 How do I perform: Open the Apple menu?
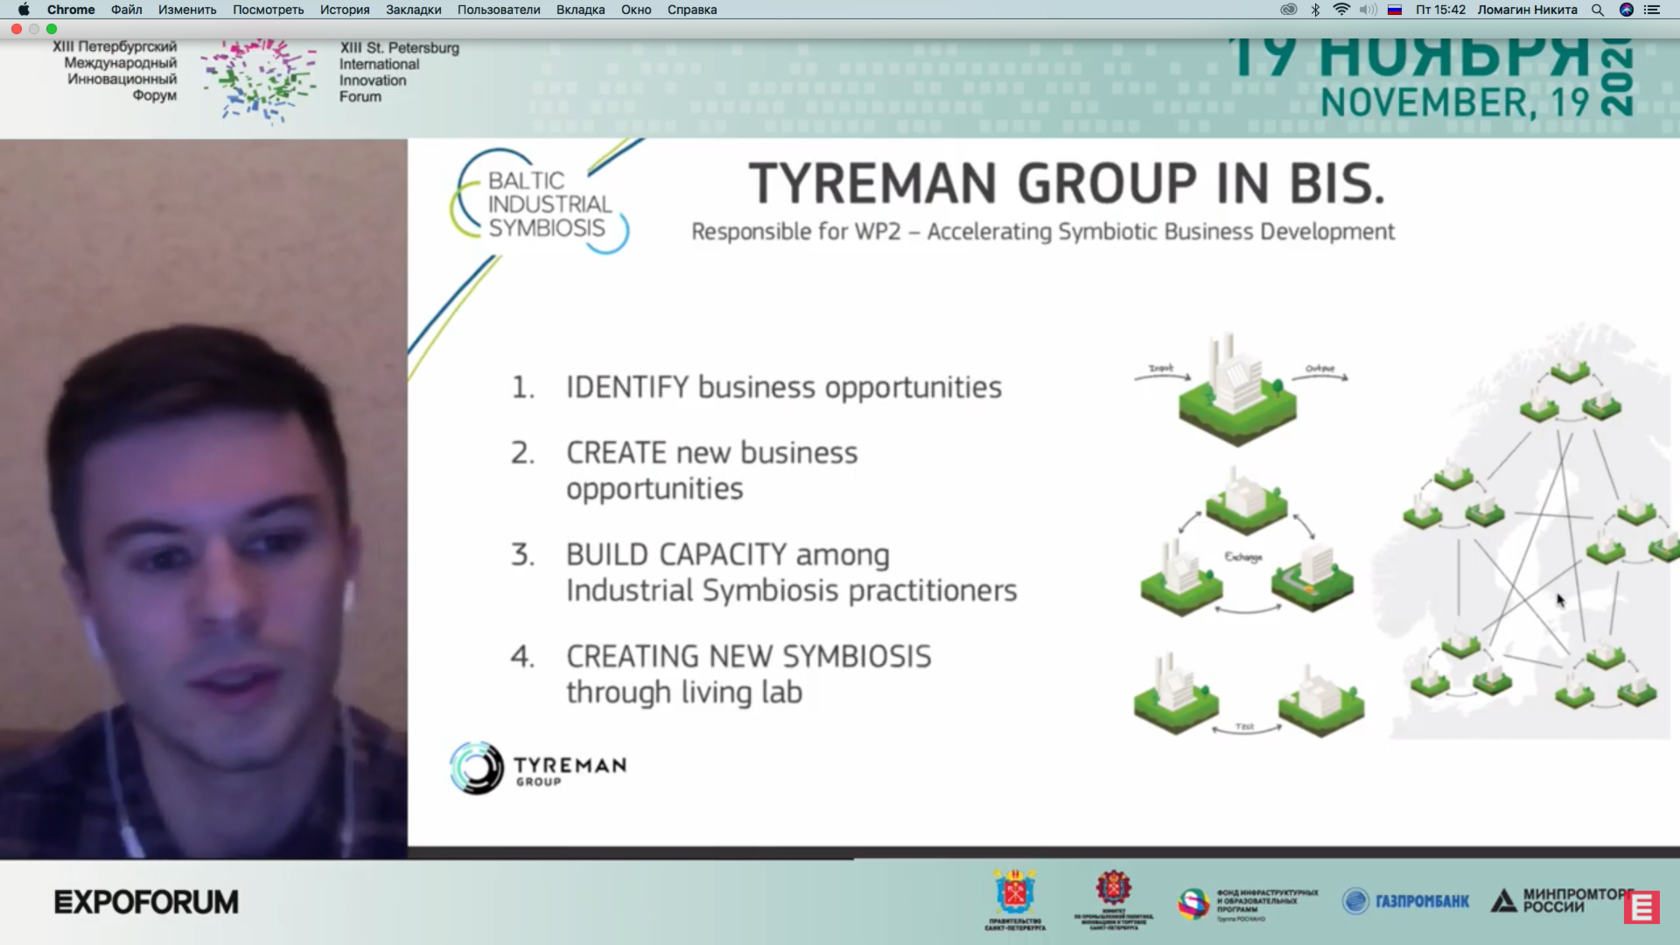point(23,9)
